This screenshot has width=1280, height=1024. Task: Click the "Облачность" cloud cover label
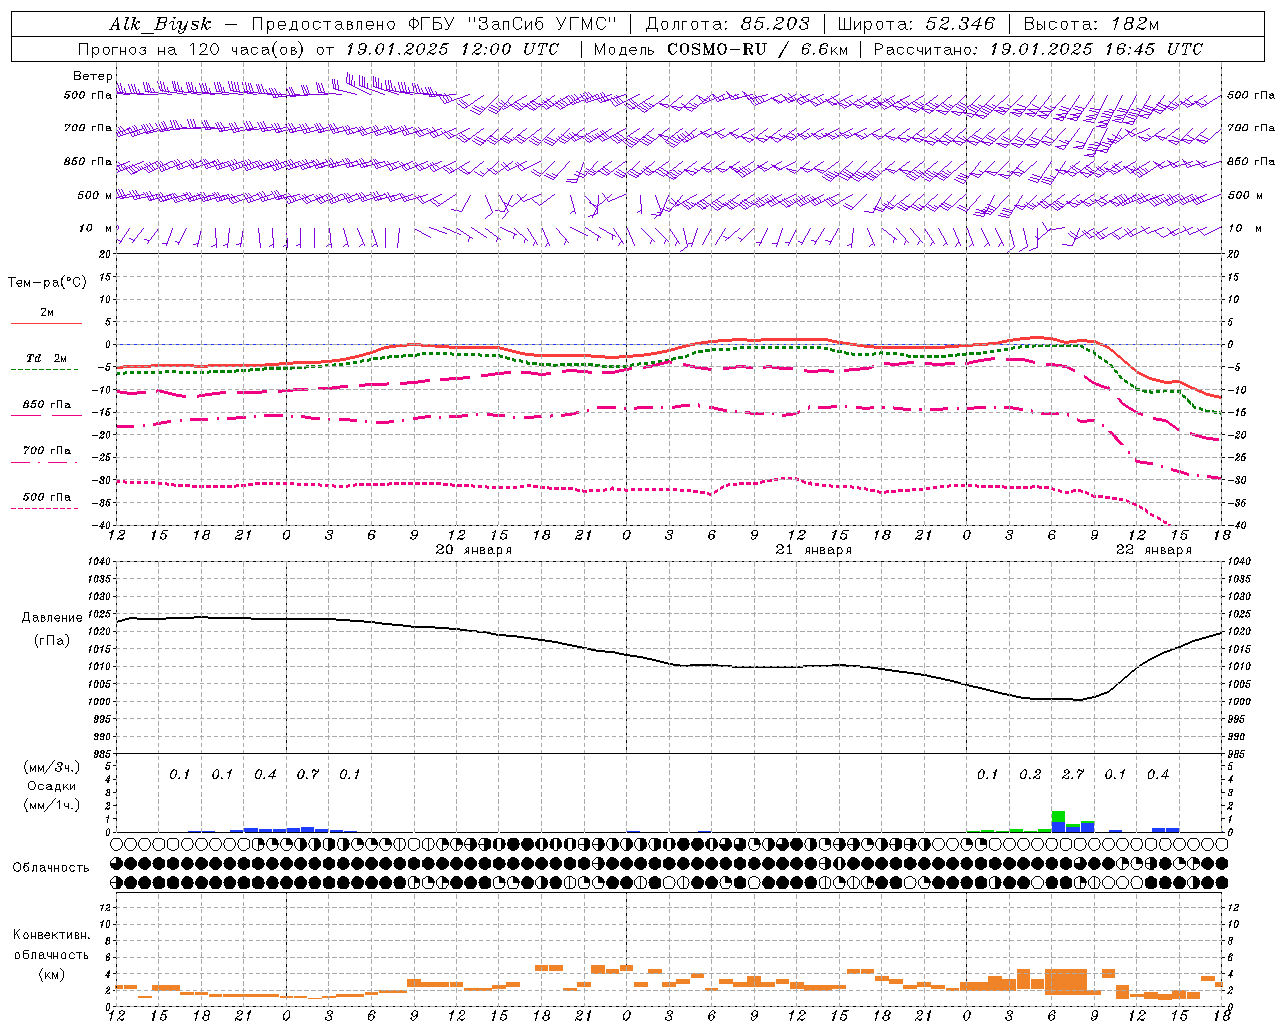51,868
